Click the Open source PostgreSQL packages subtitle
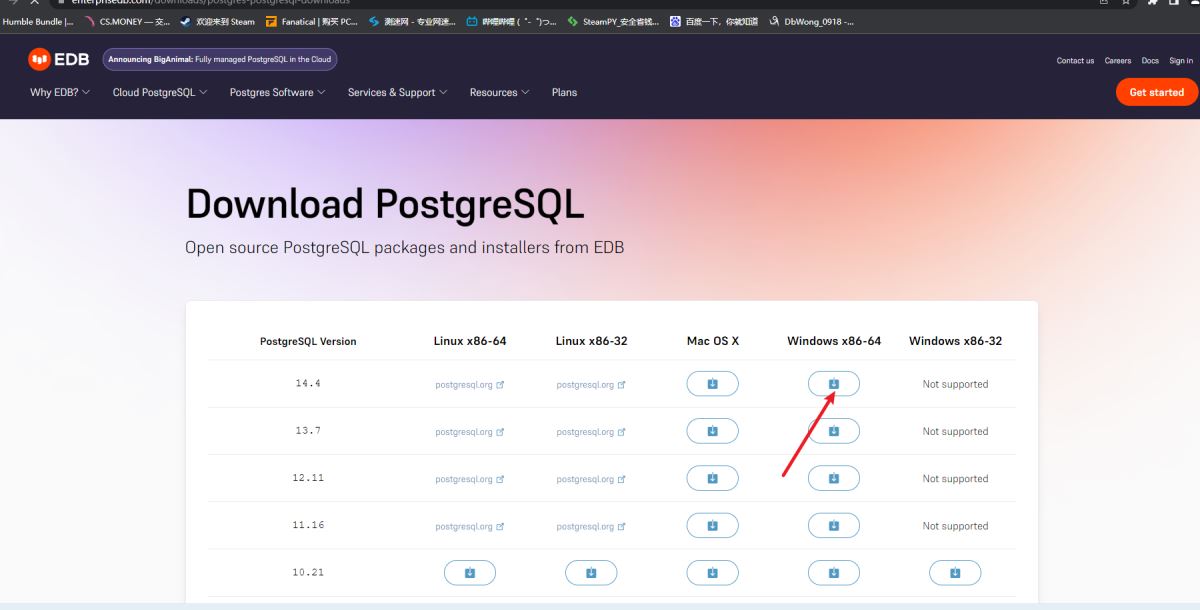 tap(405, 247)
